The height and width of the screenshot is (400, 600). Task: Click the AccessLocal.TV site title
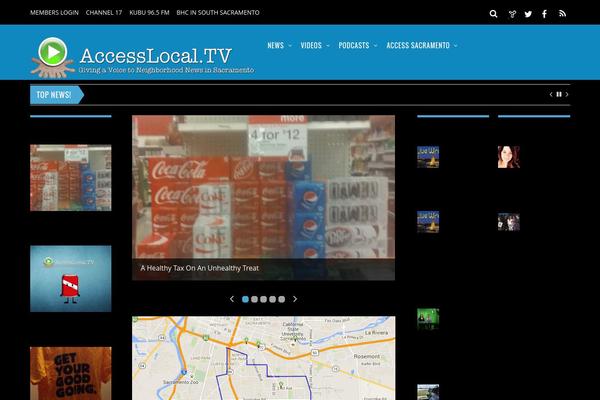[x=155, y=56]
